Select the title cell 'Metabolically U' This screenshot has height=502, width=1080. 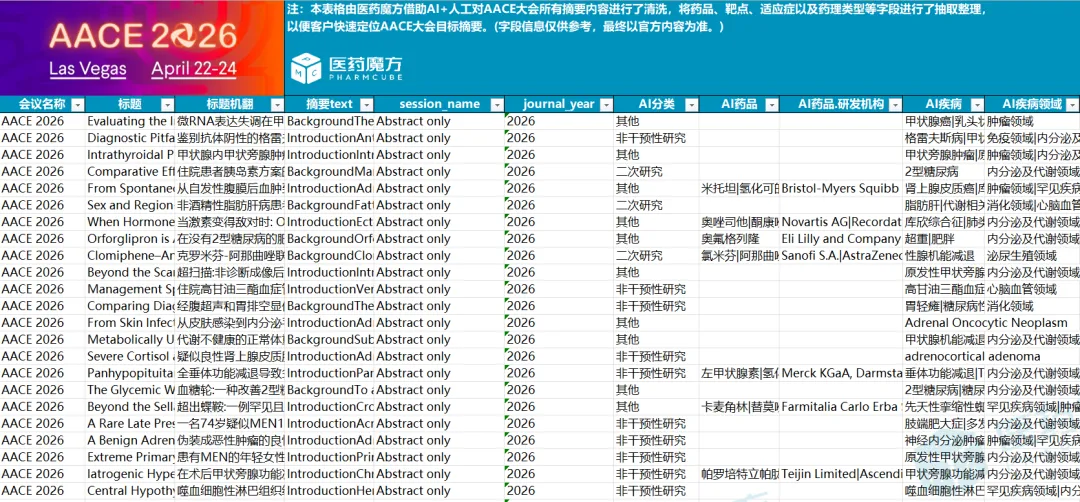point(131,339)
